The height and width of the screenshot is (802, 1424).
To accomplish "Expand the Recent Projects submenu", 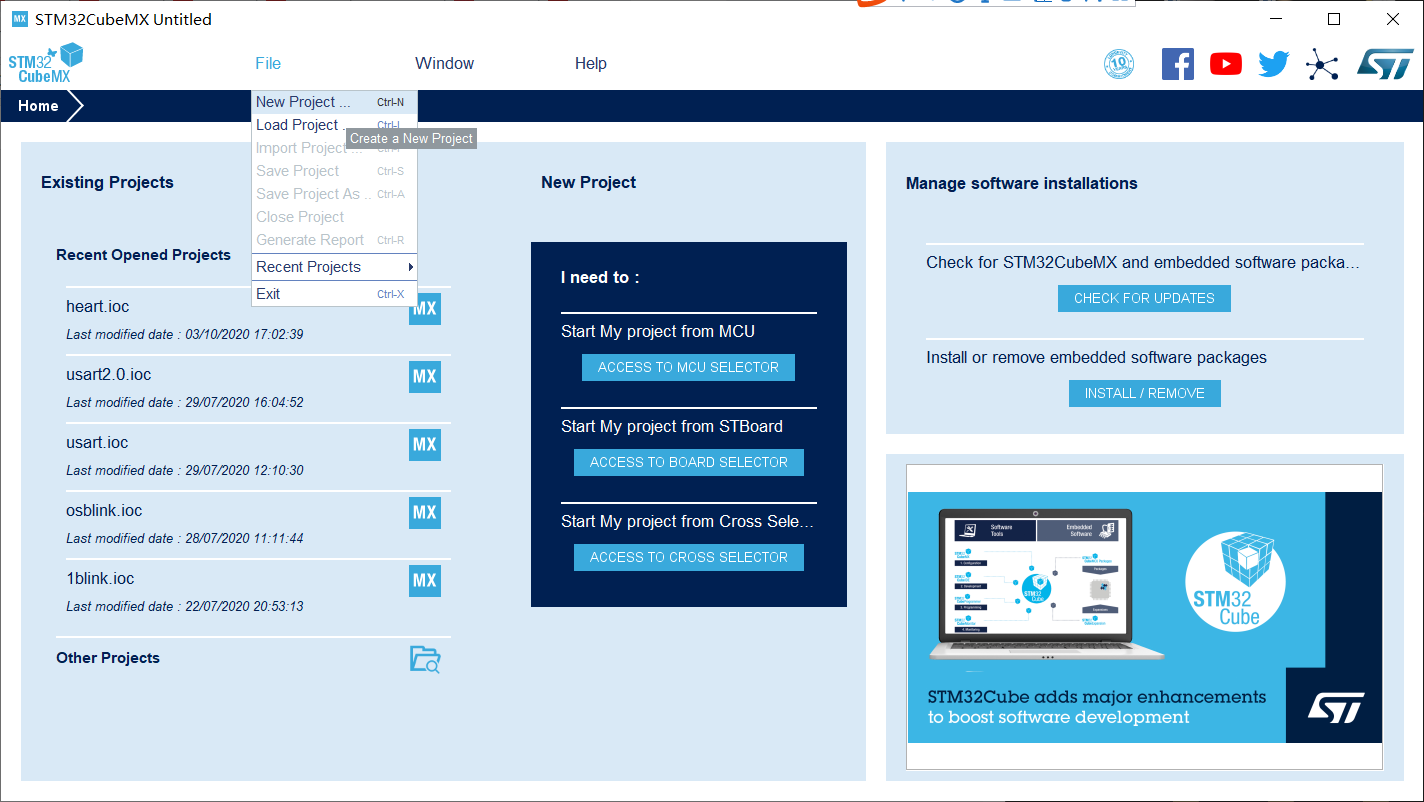I will point(334,267).
